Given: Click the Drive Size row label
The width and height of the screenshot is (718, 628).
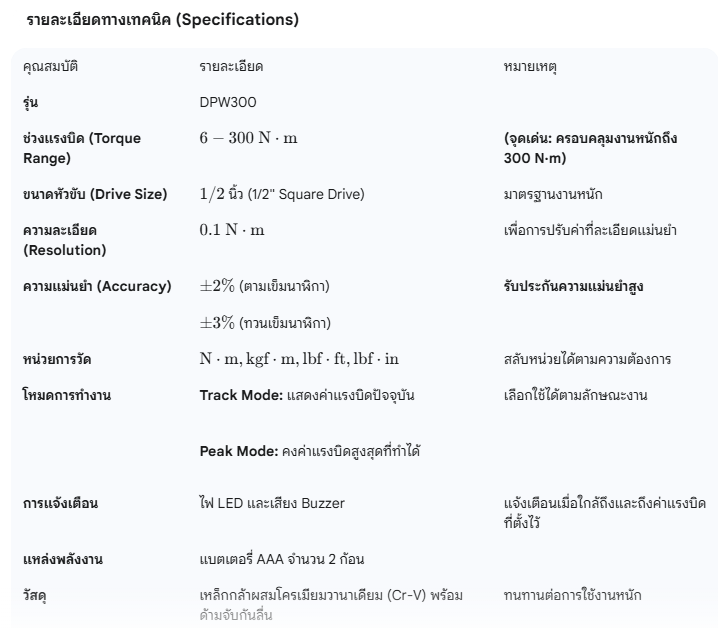Looking at the screenshot, I should [95, 194].
